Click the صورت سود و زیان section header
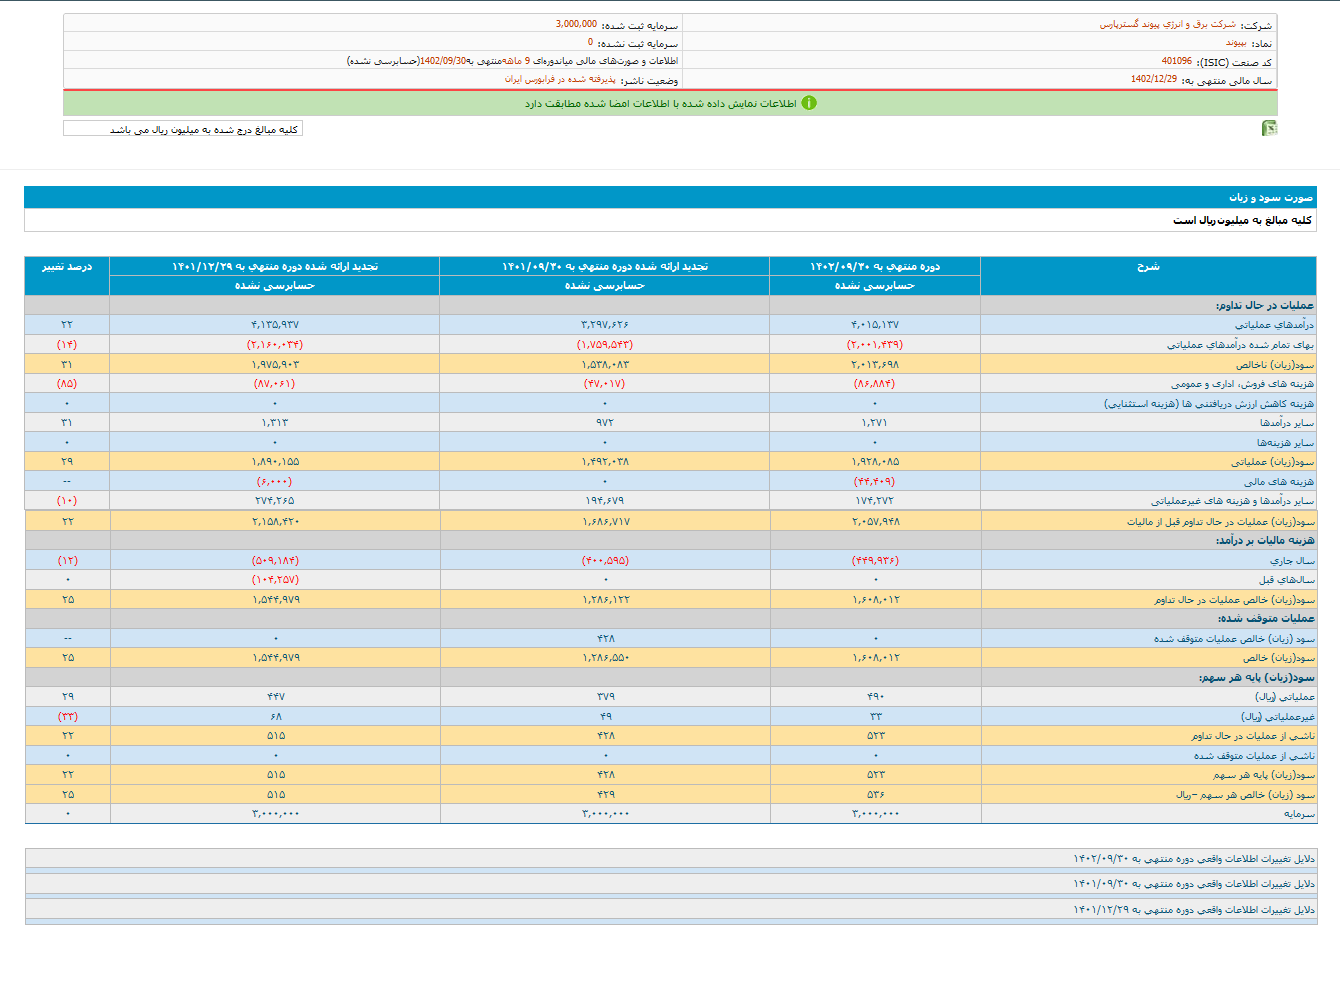 click(x=1270, y=198)
